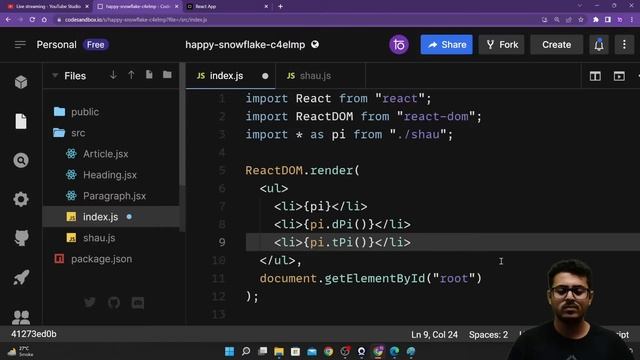640x360 pixels.
Task: Select index.js in file tree
Action: coord(111,217)
